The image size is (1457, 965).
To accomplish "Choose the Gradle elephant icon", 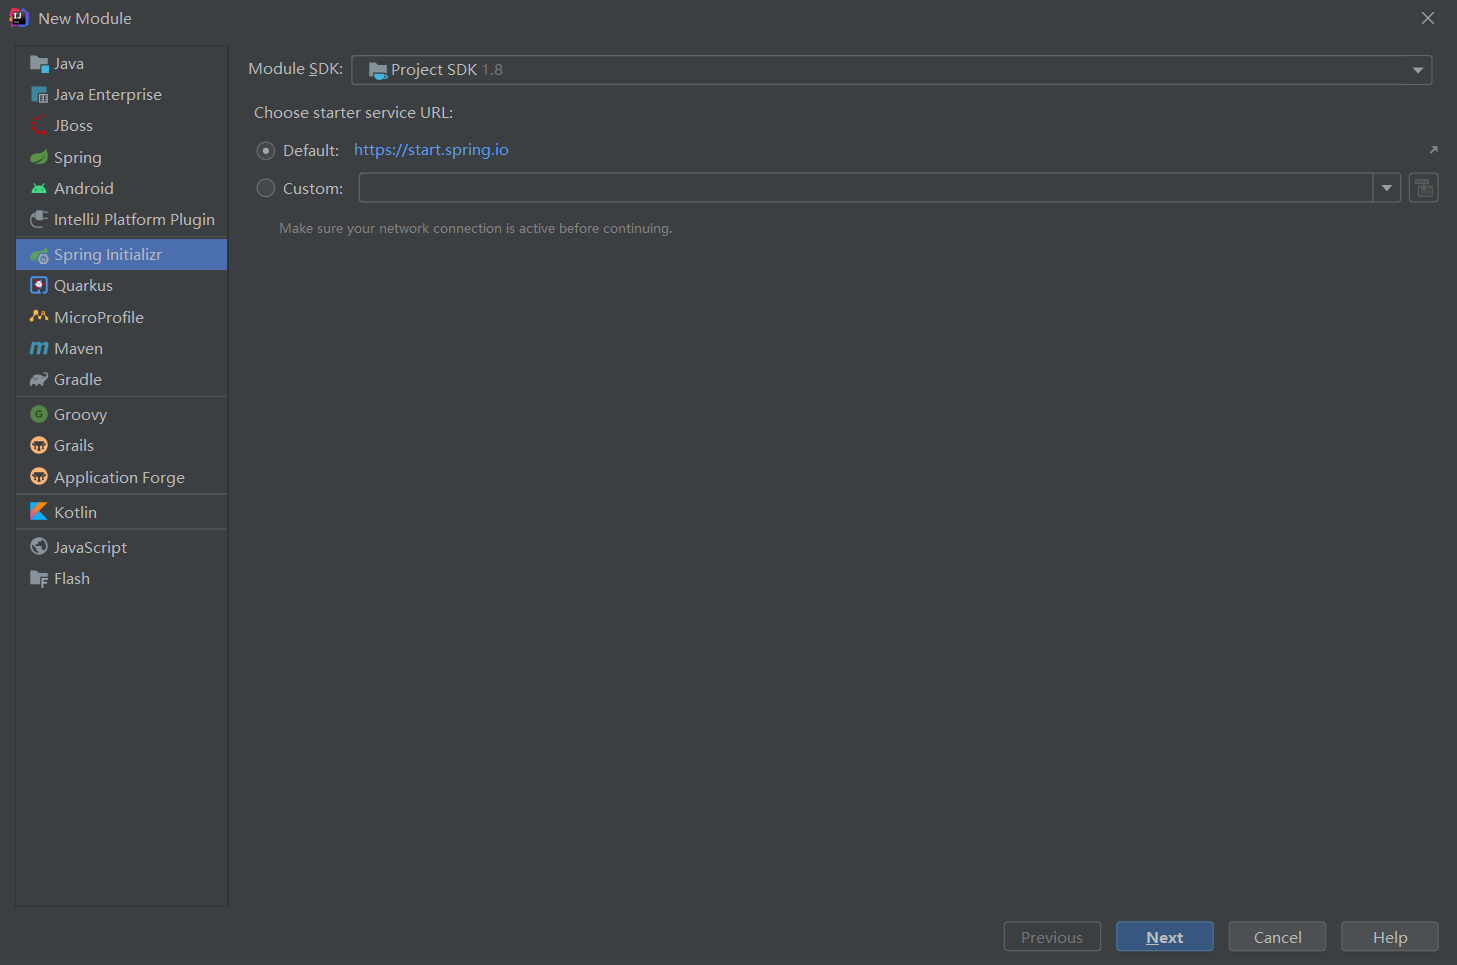I will [x=39, y=380].
